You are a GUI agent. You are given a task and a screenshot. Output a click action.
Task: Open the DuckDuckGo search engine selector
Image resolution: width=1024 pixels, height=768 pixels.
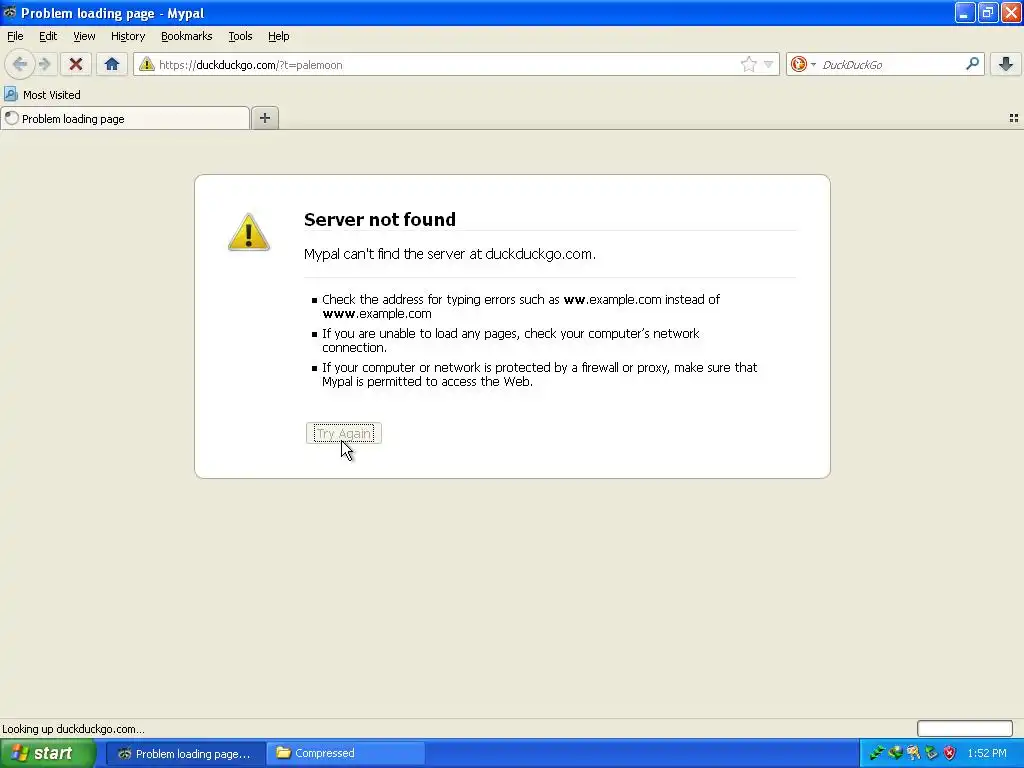pyautogui.click(x=803, y=64)
